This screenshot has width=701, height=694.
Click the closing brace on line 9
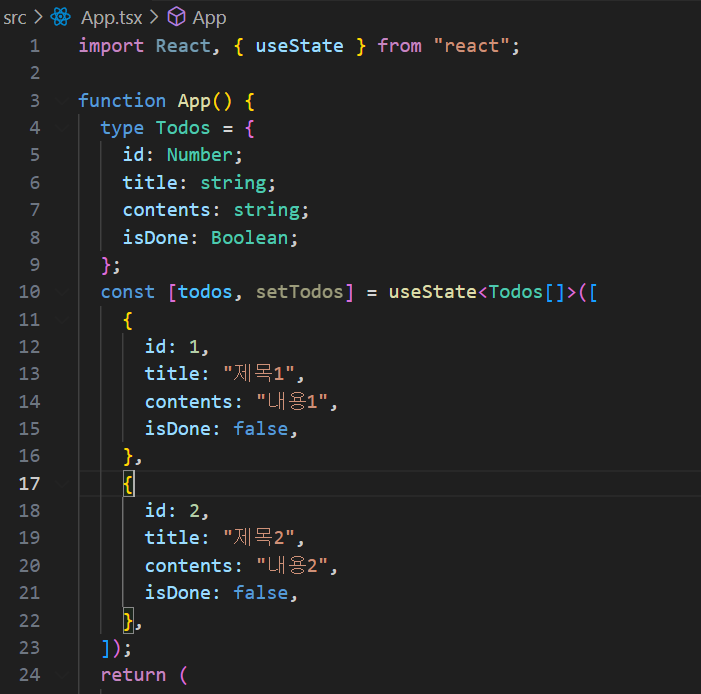[106, 265]
